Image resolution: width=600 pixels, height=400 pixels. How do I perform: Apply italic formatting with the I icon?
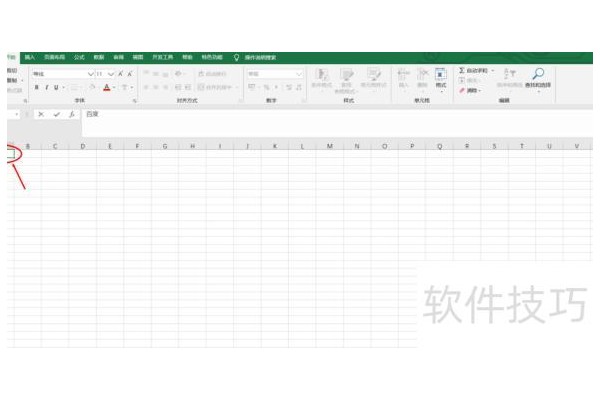[x=47, y=87]
